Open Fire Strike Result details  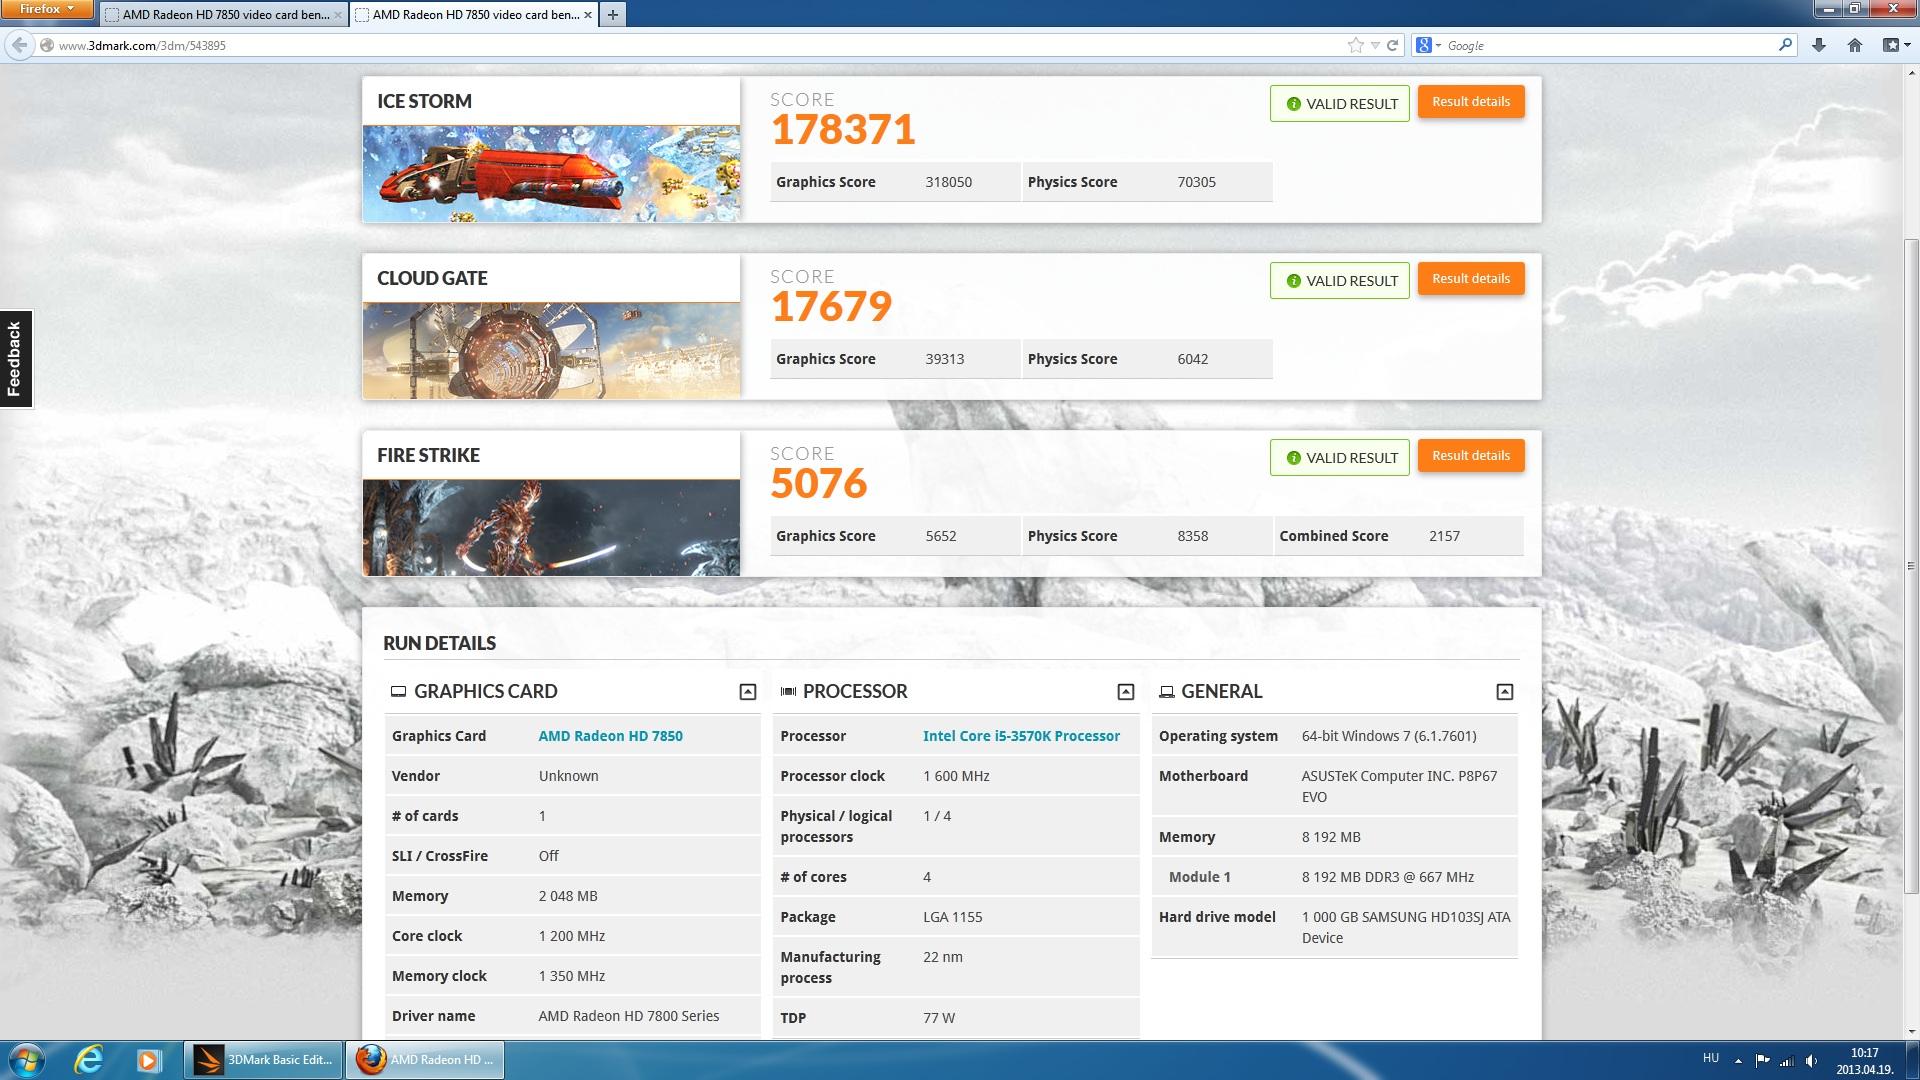pos(1471,456)
